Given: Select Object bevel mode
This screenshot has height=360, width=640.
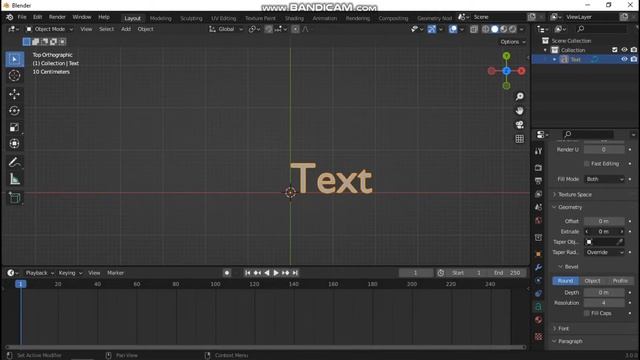Looking at the screenshot, I should pos(592,281).
